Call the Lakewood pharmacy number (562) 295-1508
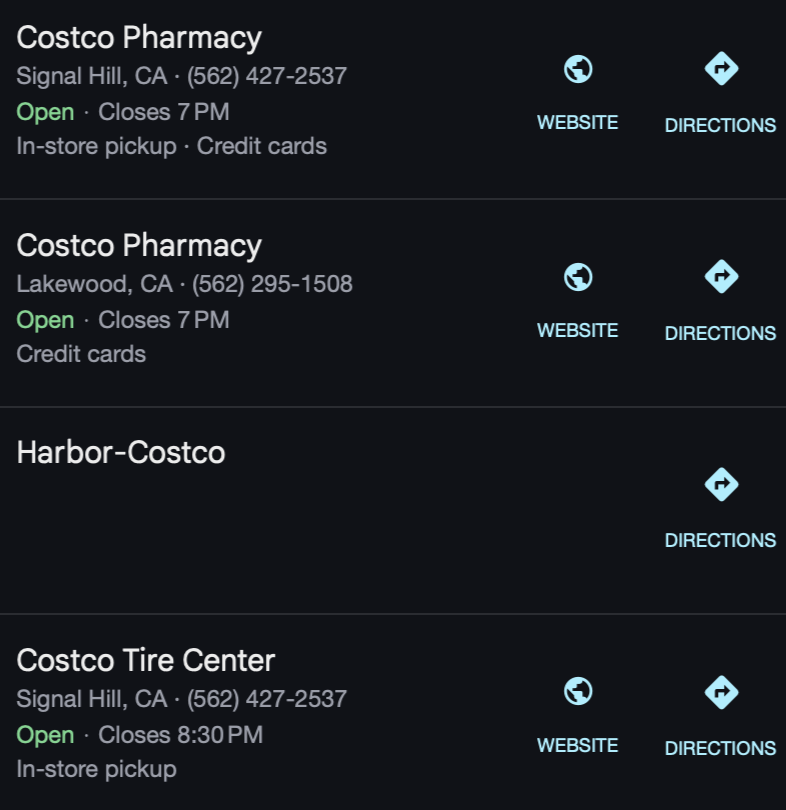The image size is (786, 810). pyautogui.click(x=272, y=284)
